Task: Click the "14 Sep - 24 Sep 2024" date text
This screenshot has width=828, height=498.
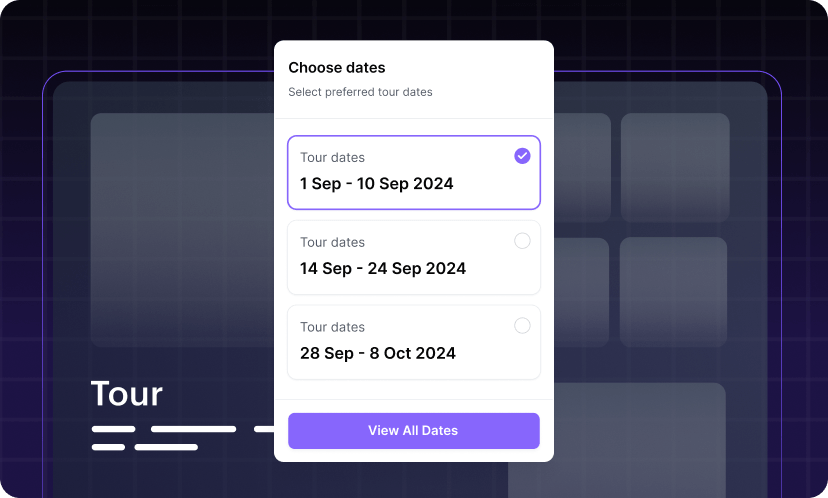Action: [383, 269]
